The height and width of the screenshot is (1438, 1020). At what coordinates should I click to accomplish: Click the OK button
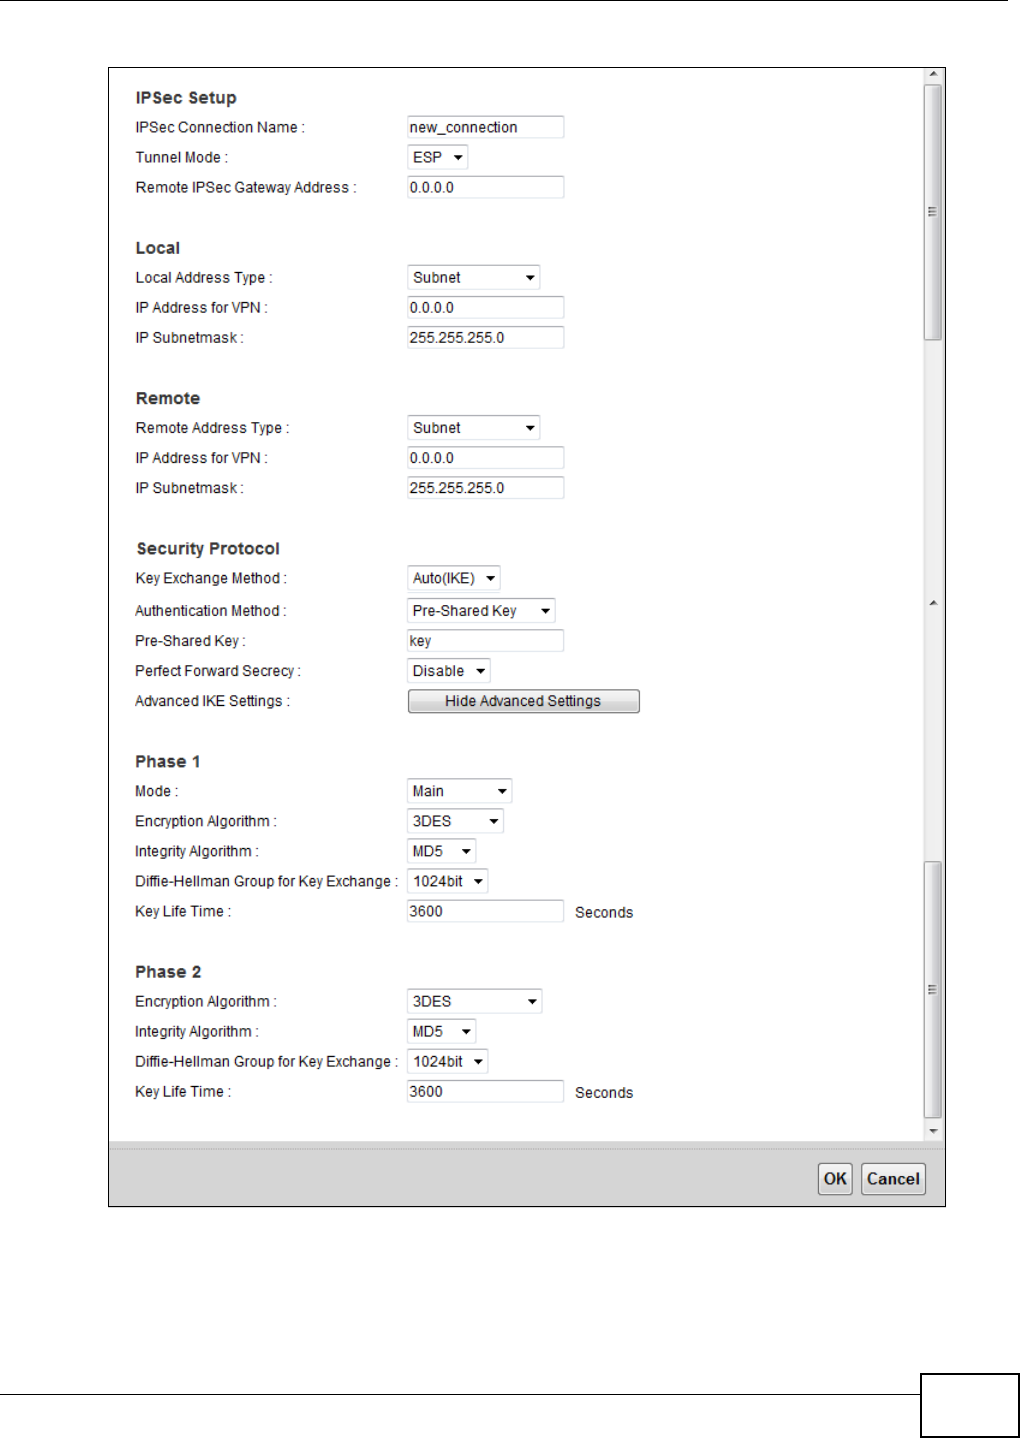(x=835, y=1179)
